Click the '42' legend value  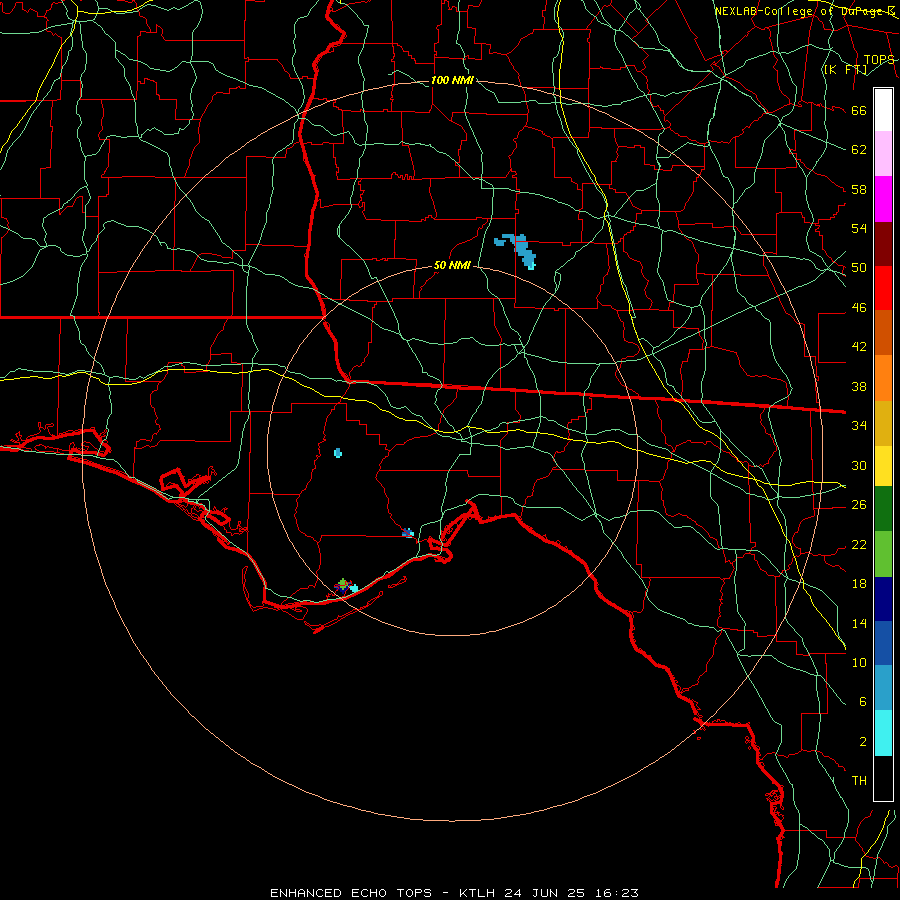coord(859,346)
